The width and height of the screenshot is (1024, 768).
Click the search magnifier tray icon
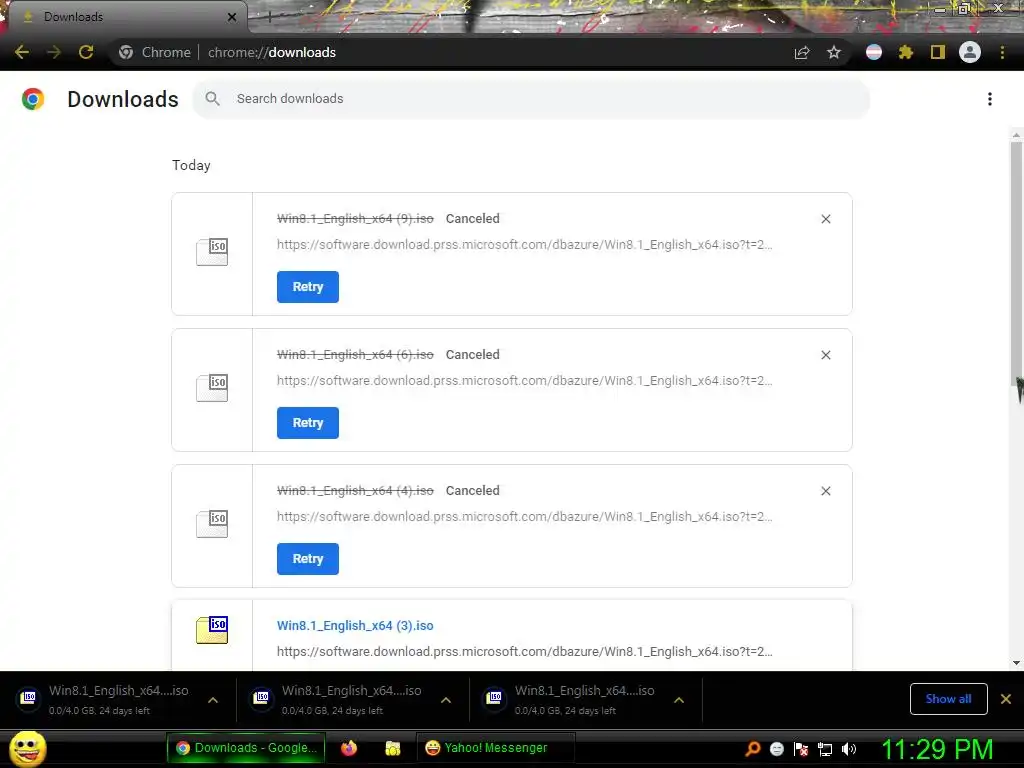tap(752, 749)
